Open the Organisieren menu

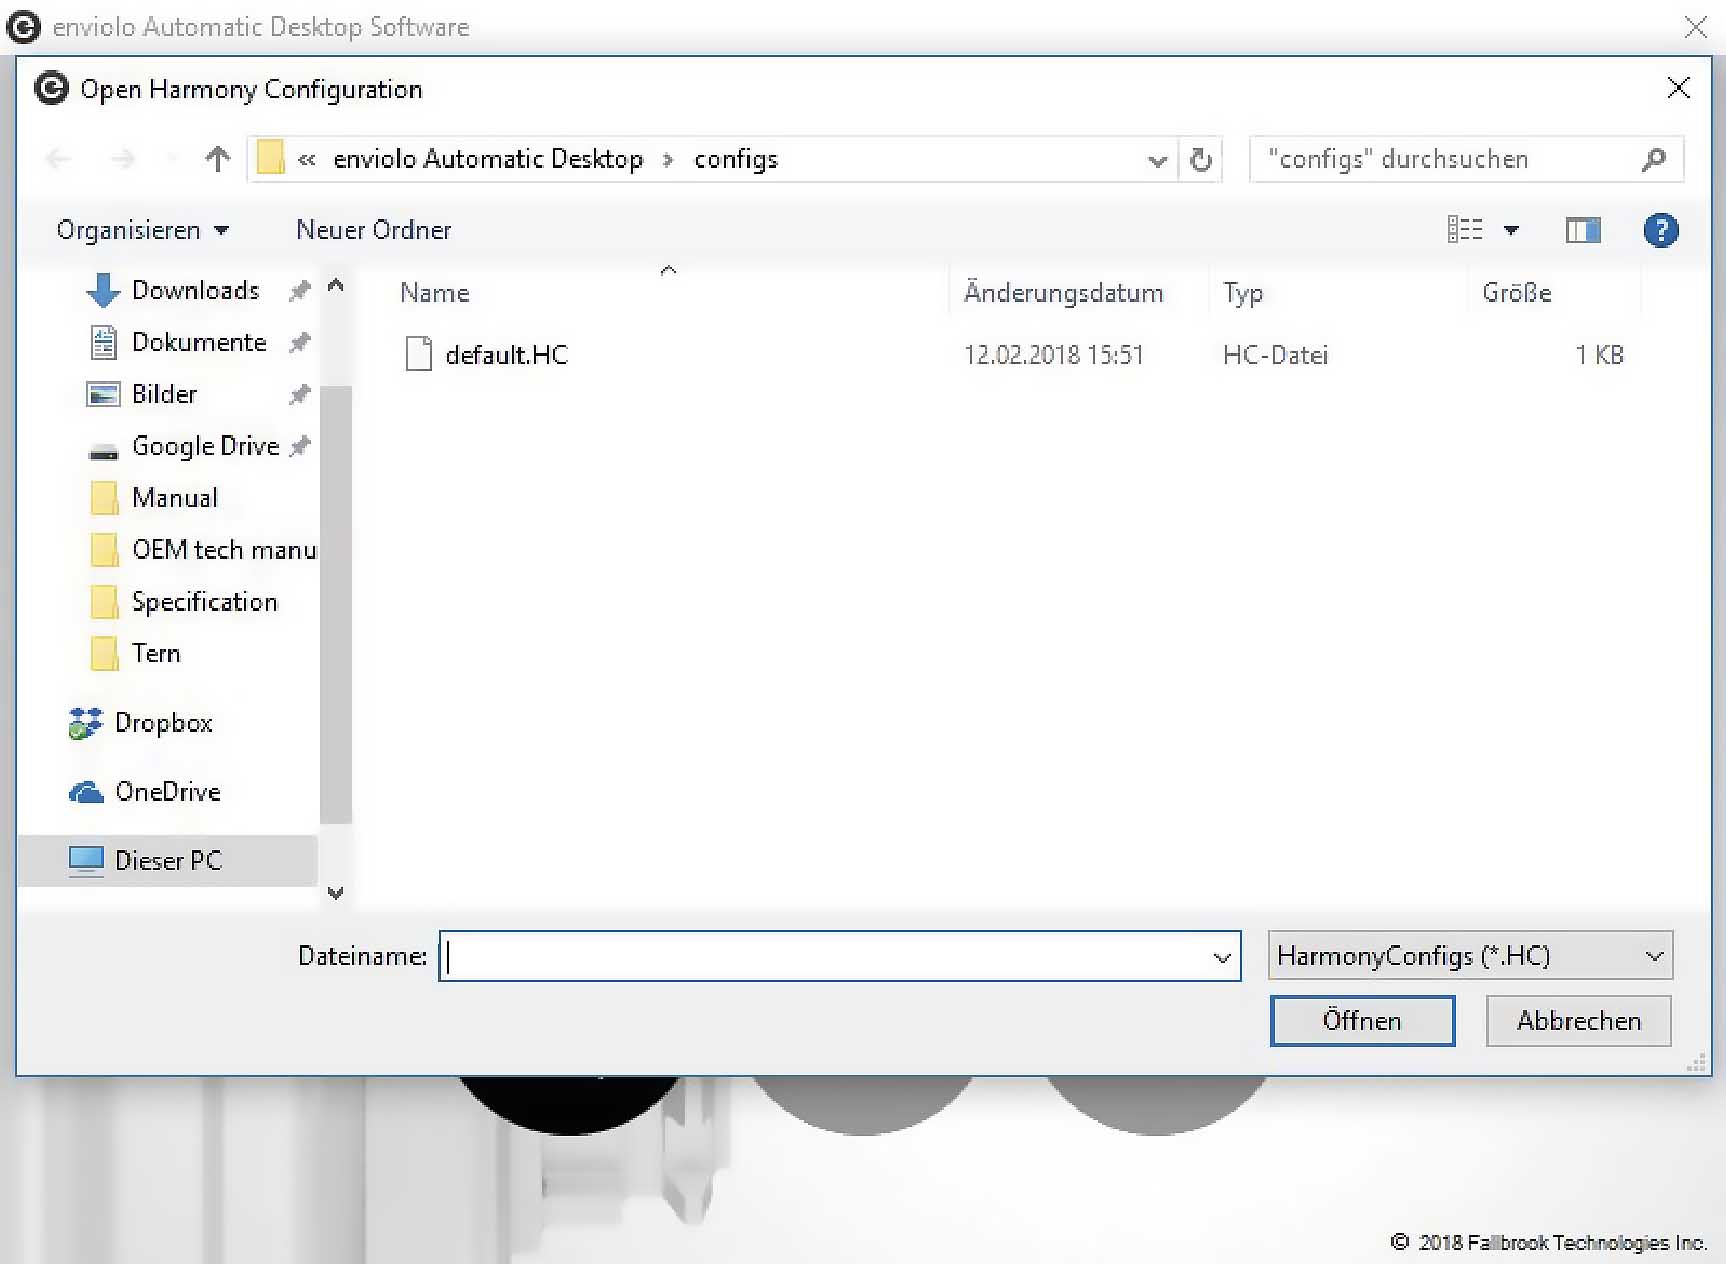click(142, 230)
